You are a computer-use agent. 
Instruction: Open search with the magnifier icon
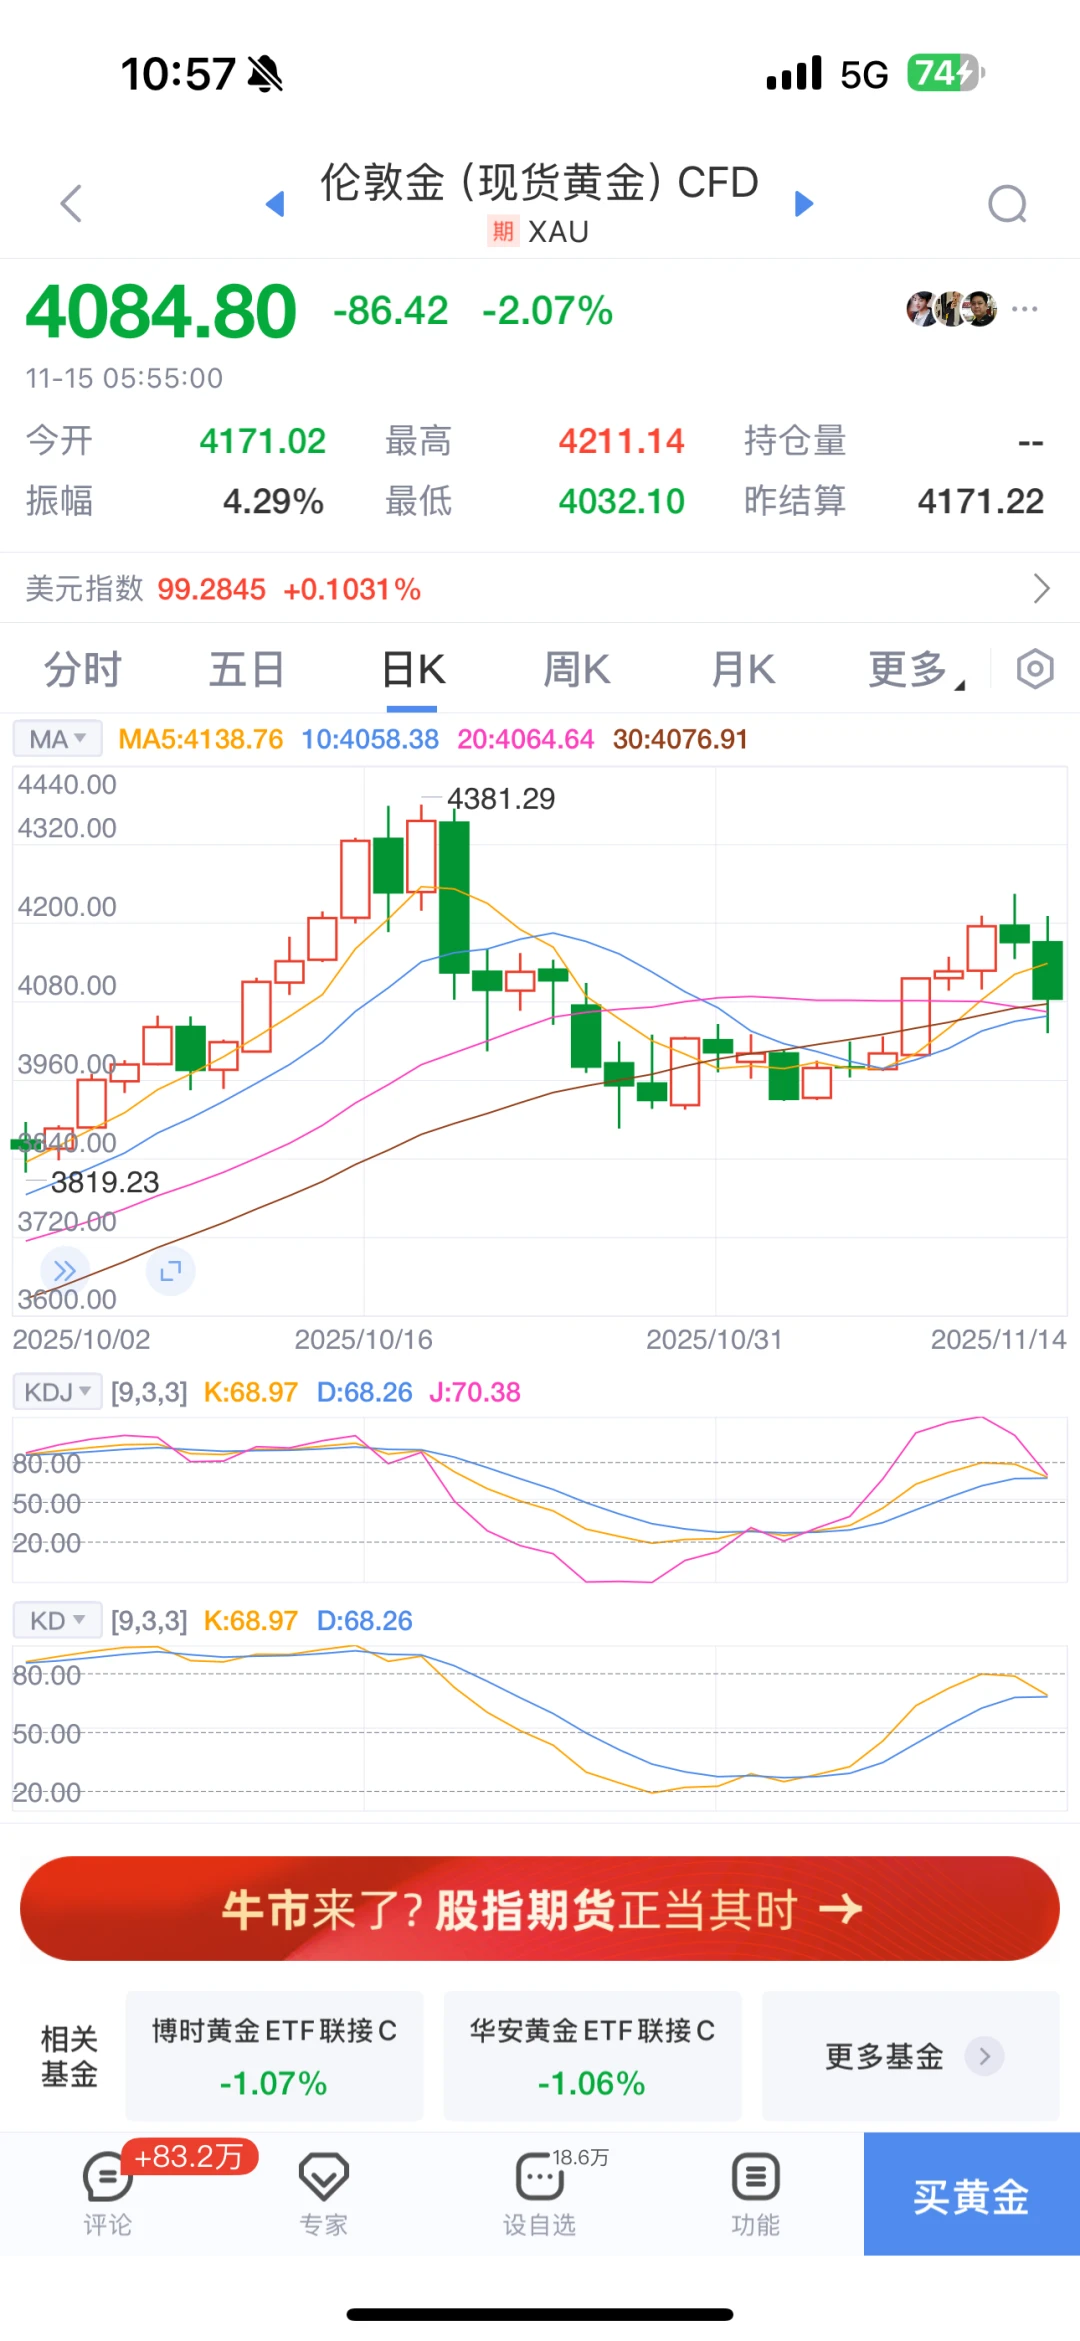[x=1007, y=204]
